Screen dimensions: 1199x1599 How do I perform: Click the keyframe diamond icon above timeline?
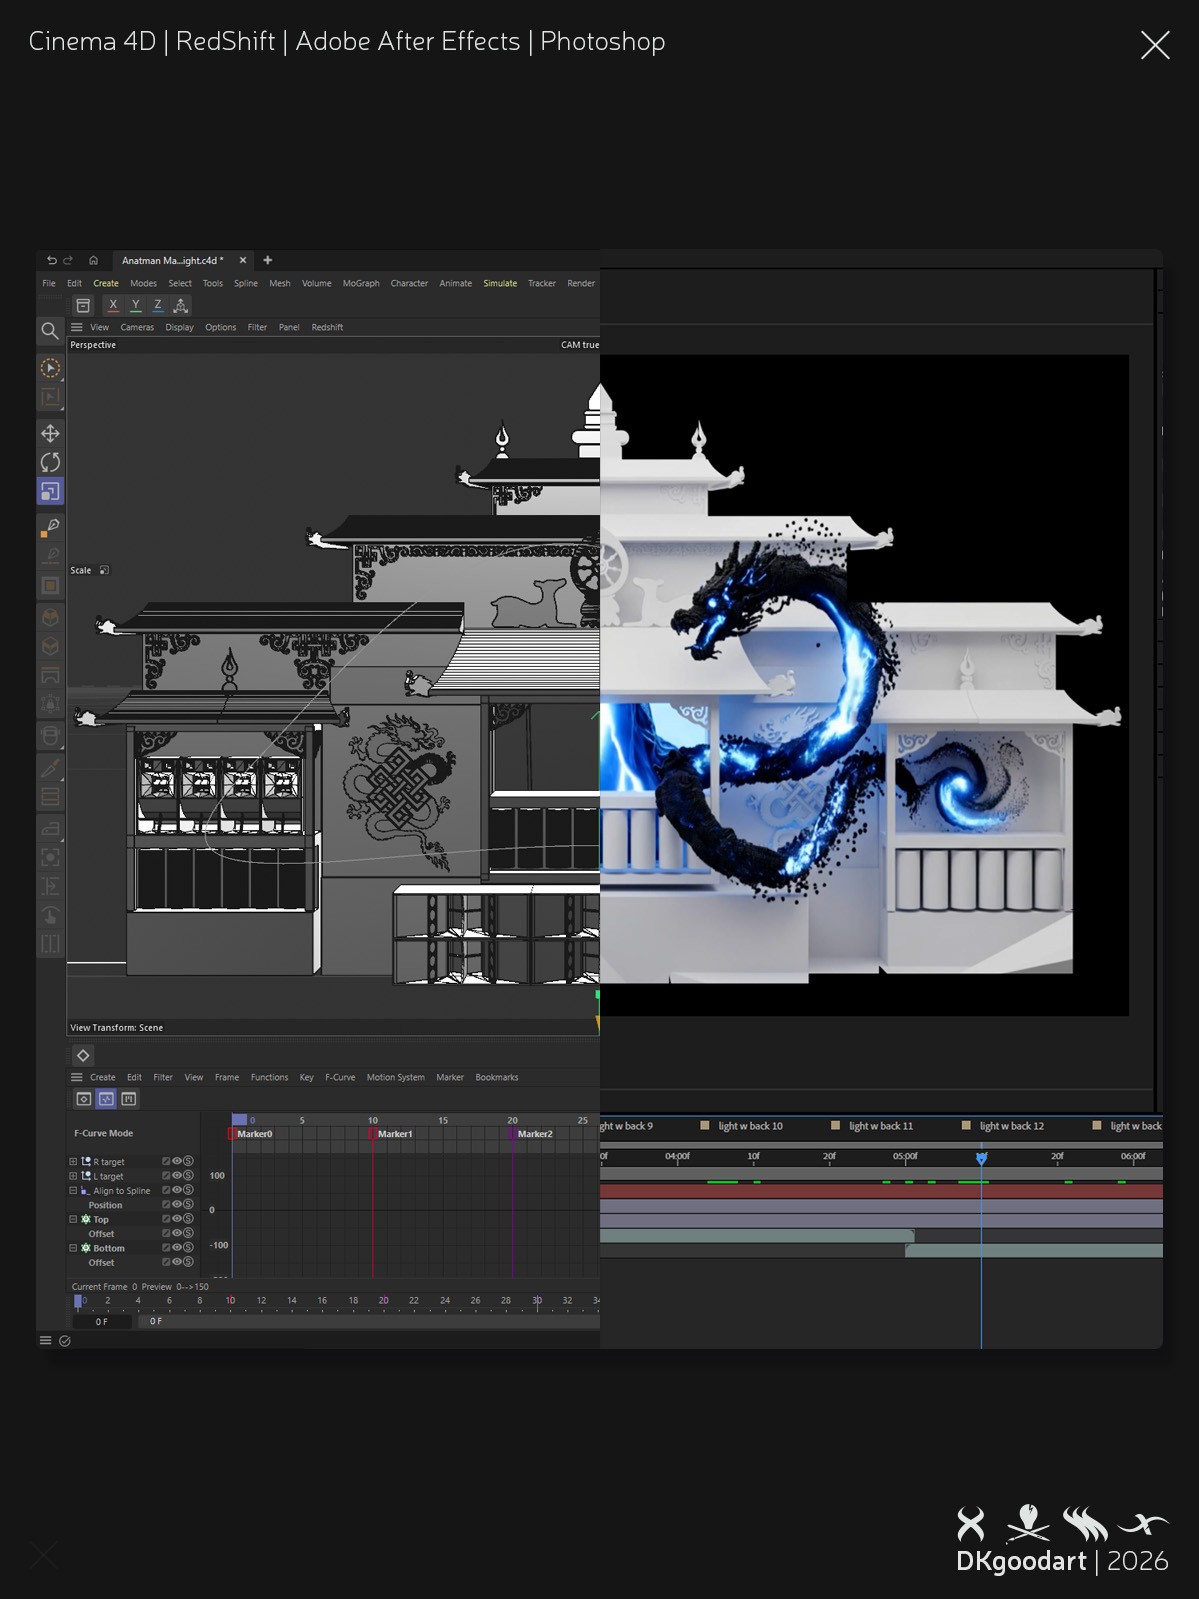(83, 1056)
